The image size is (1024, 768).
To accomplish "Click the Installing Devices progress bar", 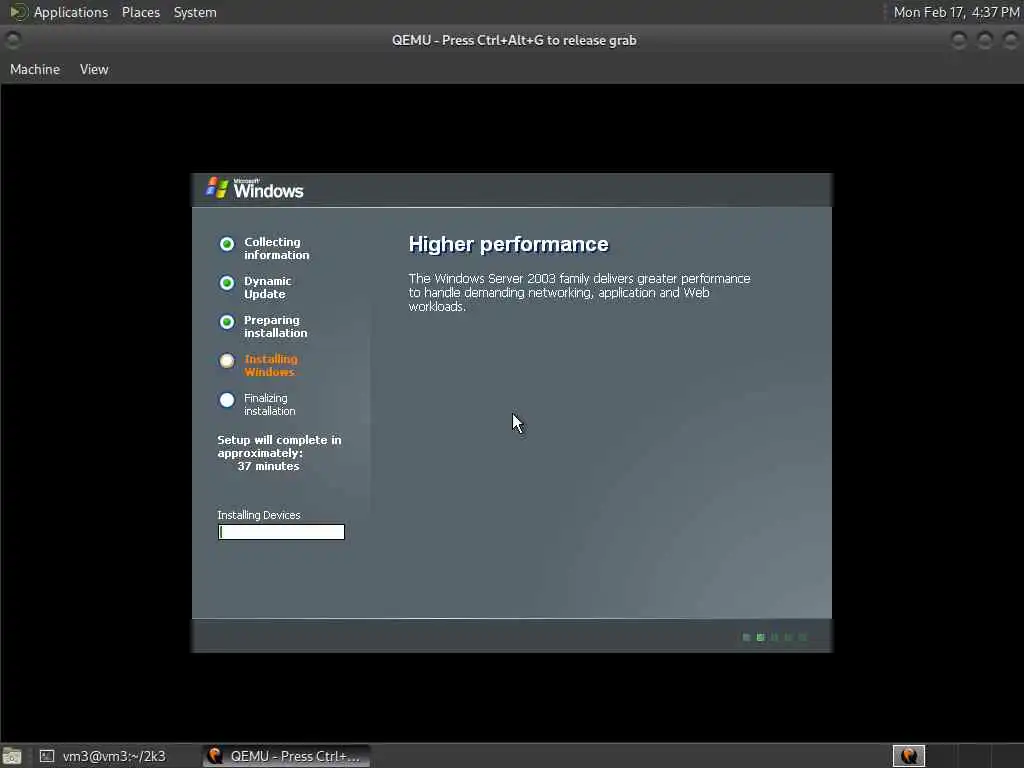I will pyautogui.click(x=281, y=532).
